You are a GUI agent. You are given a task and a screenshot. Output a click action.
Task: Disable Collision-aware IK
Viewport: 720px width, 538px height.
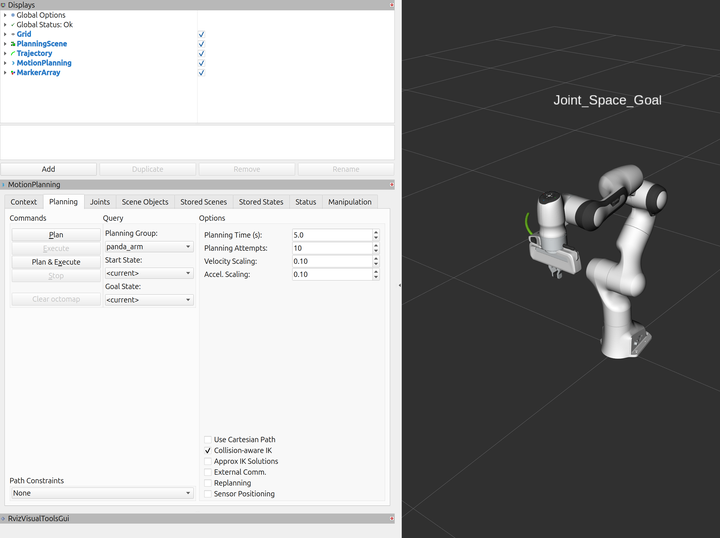[208, 450]
